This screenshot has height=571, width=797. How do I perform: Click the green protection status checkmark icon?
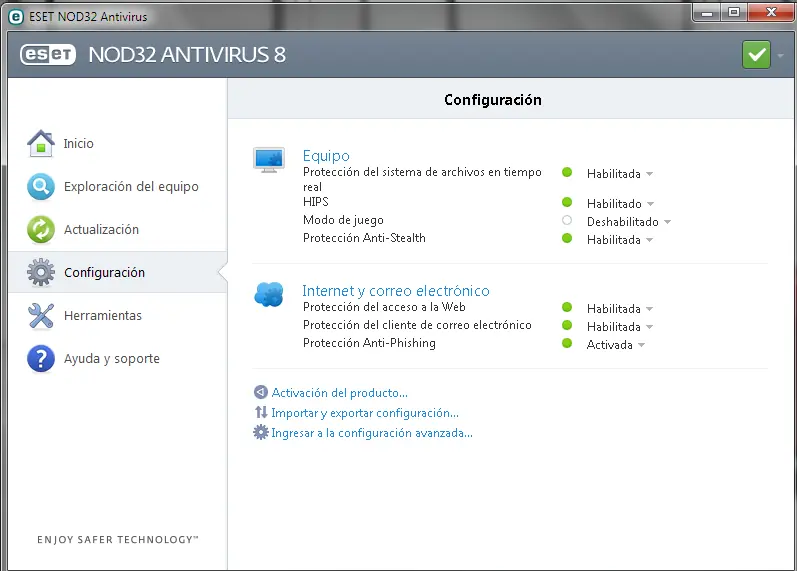[x=756, y=54]
